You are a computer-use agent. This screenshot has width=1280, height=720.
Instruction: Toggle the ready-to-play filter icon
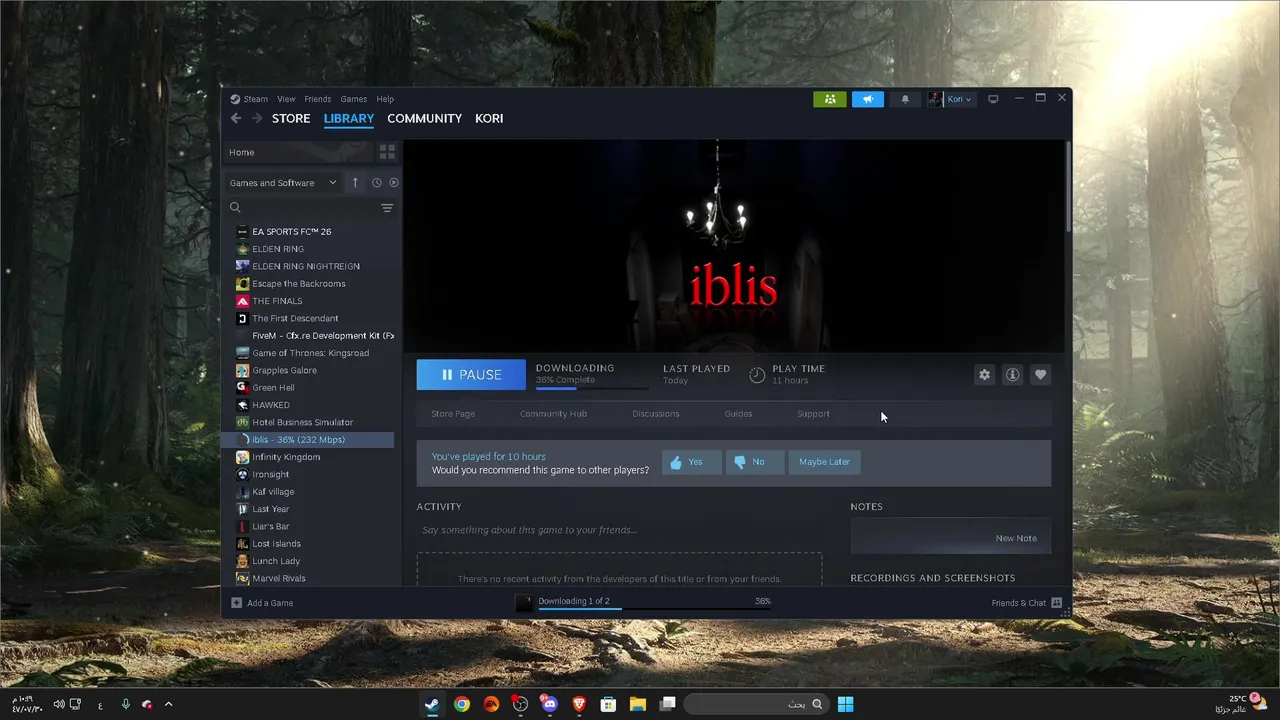(394, 183)
